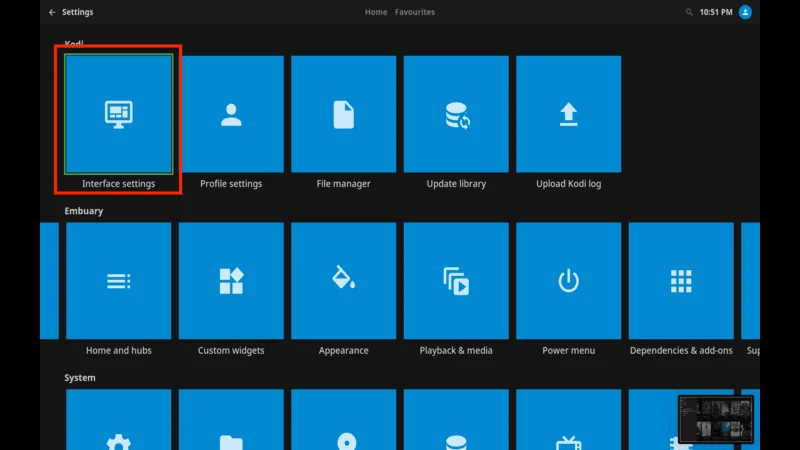800x450 pixels.
Task: Click the "Settings" title text
Action: coord(78,12)
